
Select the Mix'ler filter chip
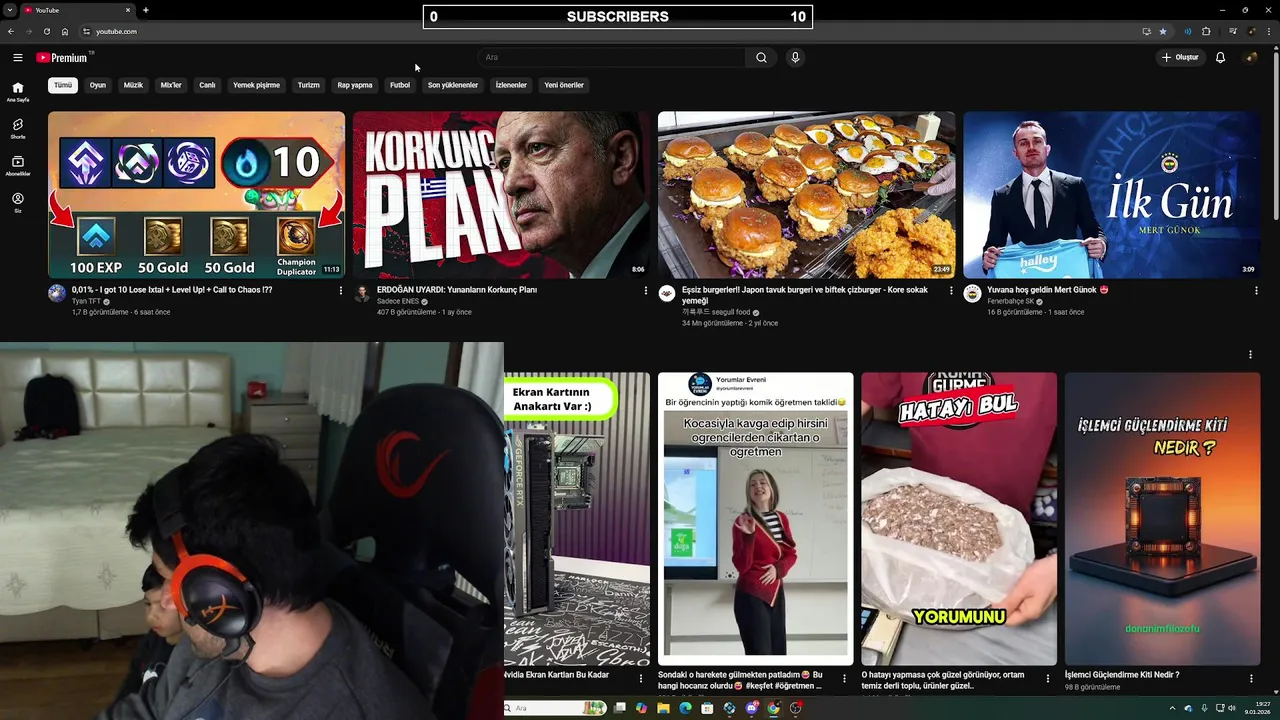pyautogui.click(x=171, y=85)
